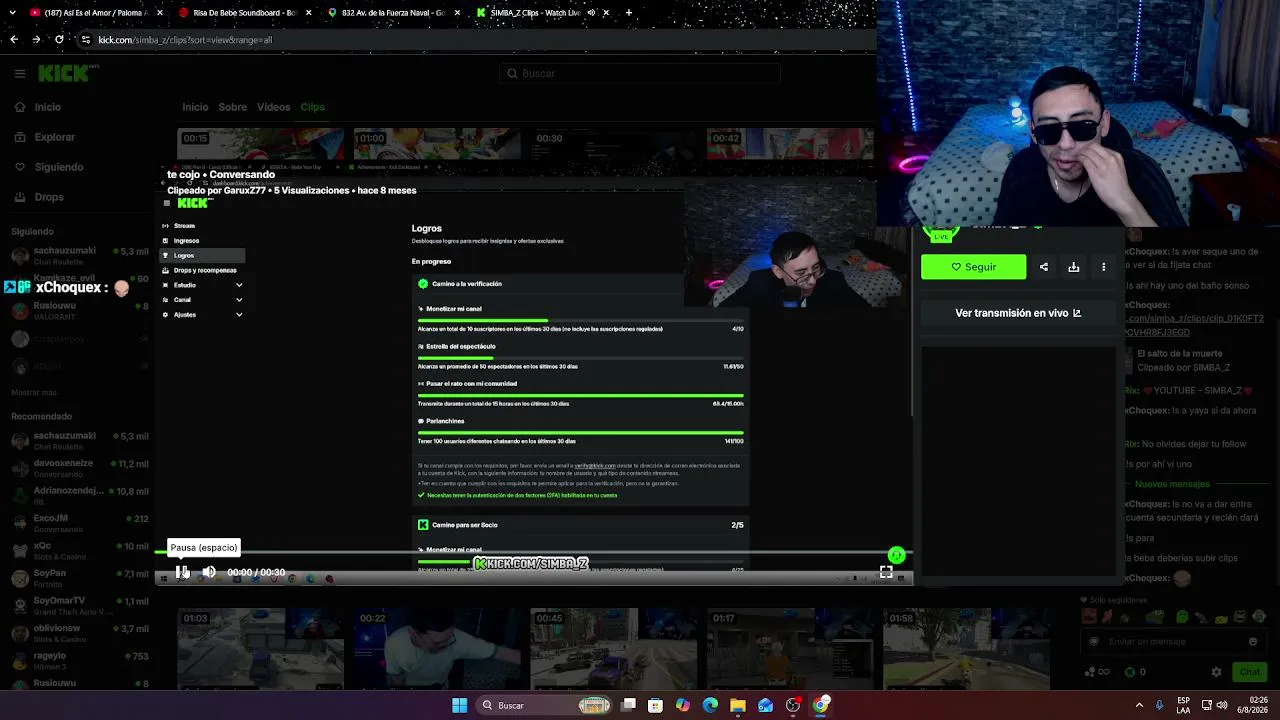The width and height of the screenshot is (1280, 720).
Task: Open the Windows Start menu
Action: click(x=459, y=706)
